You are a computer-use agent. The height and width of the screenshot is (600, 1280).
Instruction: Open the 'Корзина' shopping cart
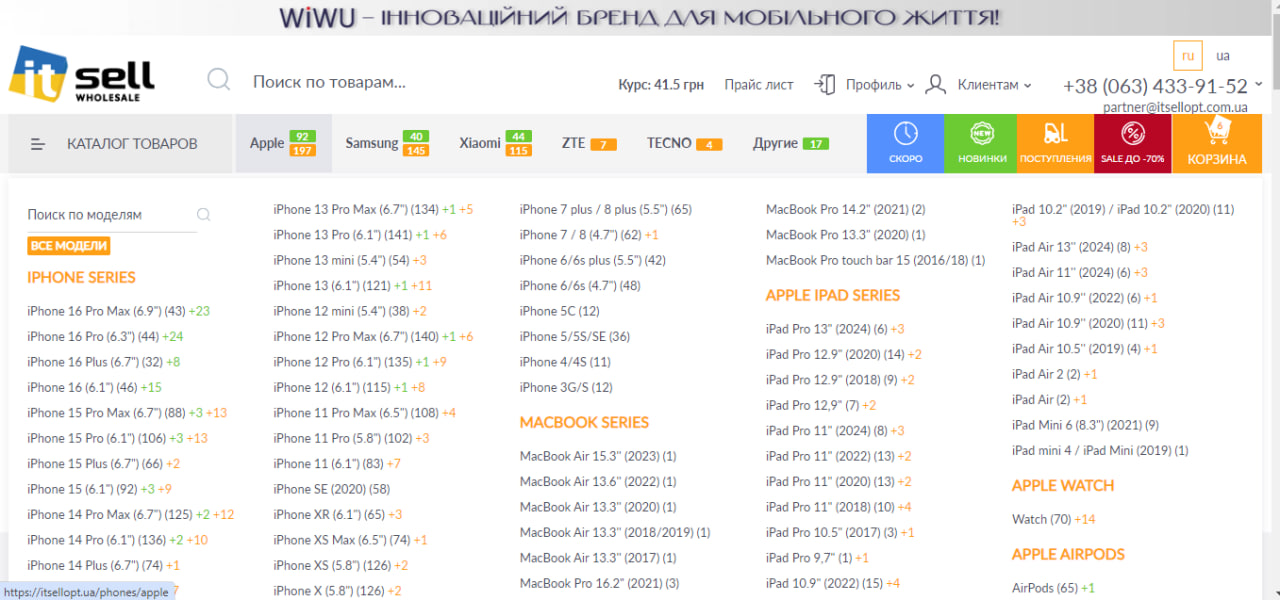[1216, 143]
